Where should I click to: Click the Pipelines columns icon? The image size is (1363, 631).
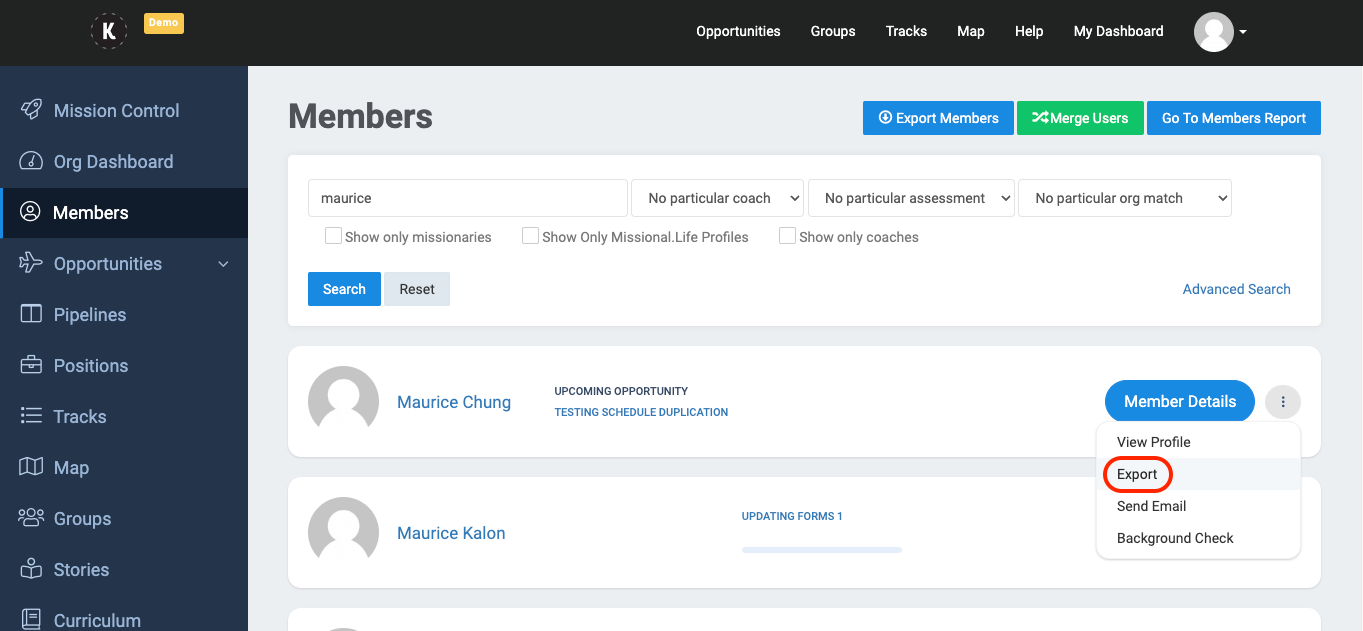pos(31,314)
